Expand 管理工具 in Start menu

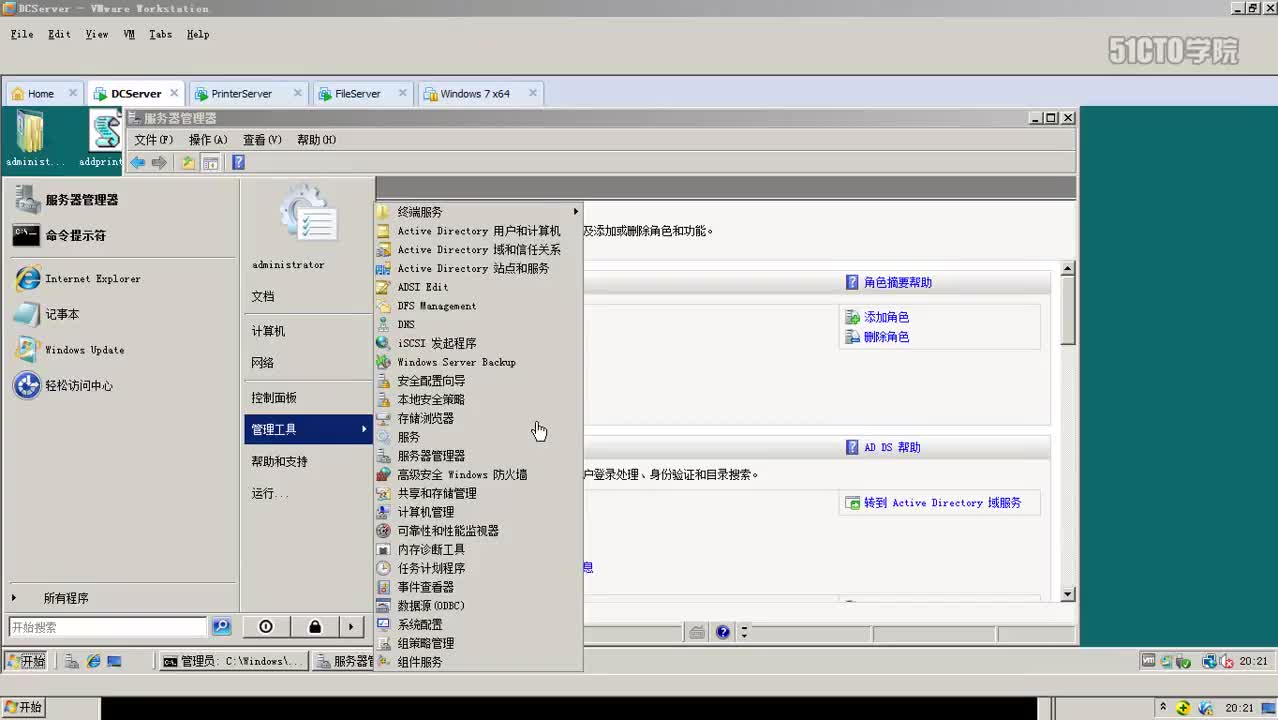click(308, 429)
